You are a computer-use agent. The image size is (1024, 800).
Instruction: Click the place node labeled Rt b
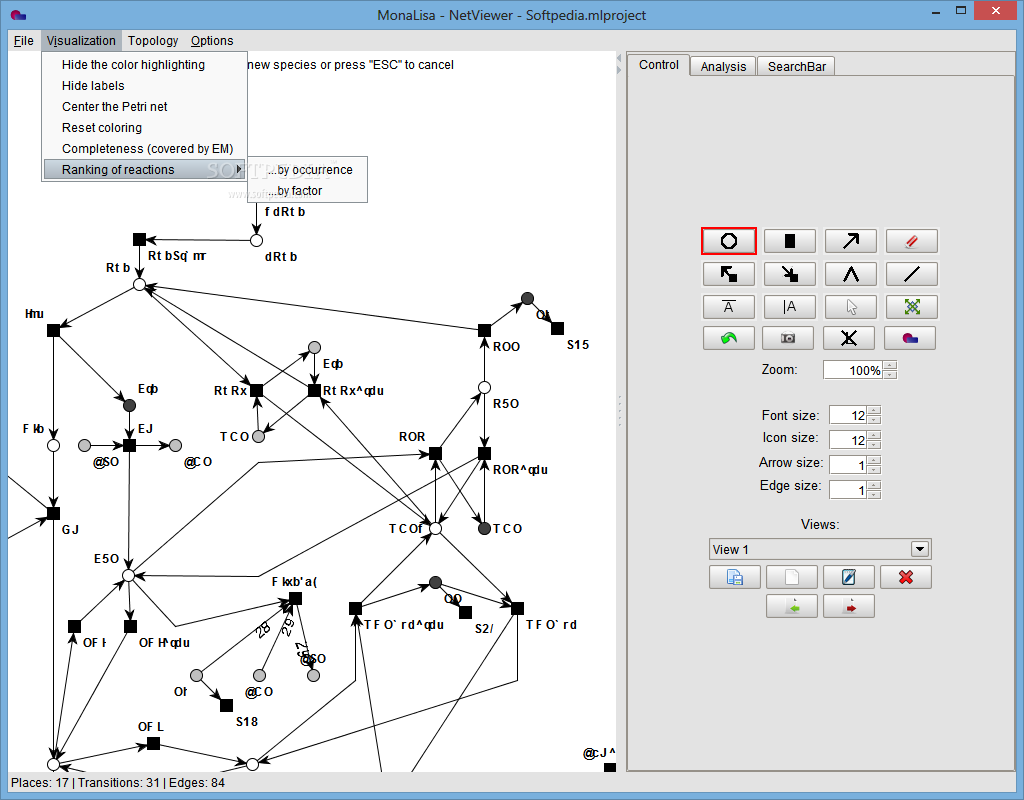[139, 284]
